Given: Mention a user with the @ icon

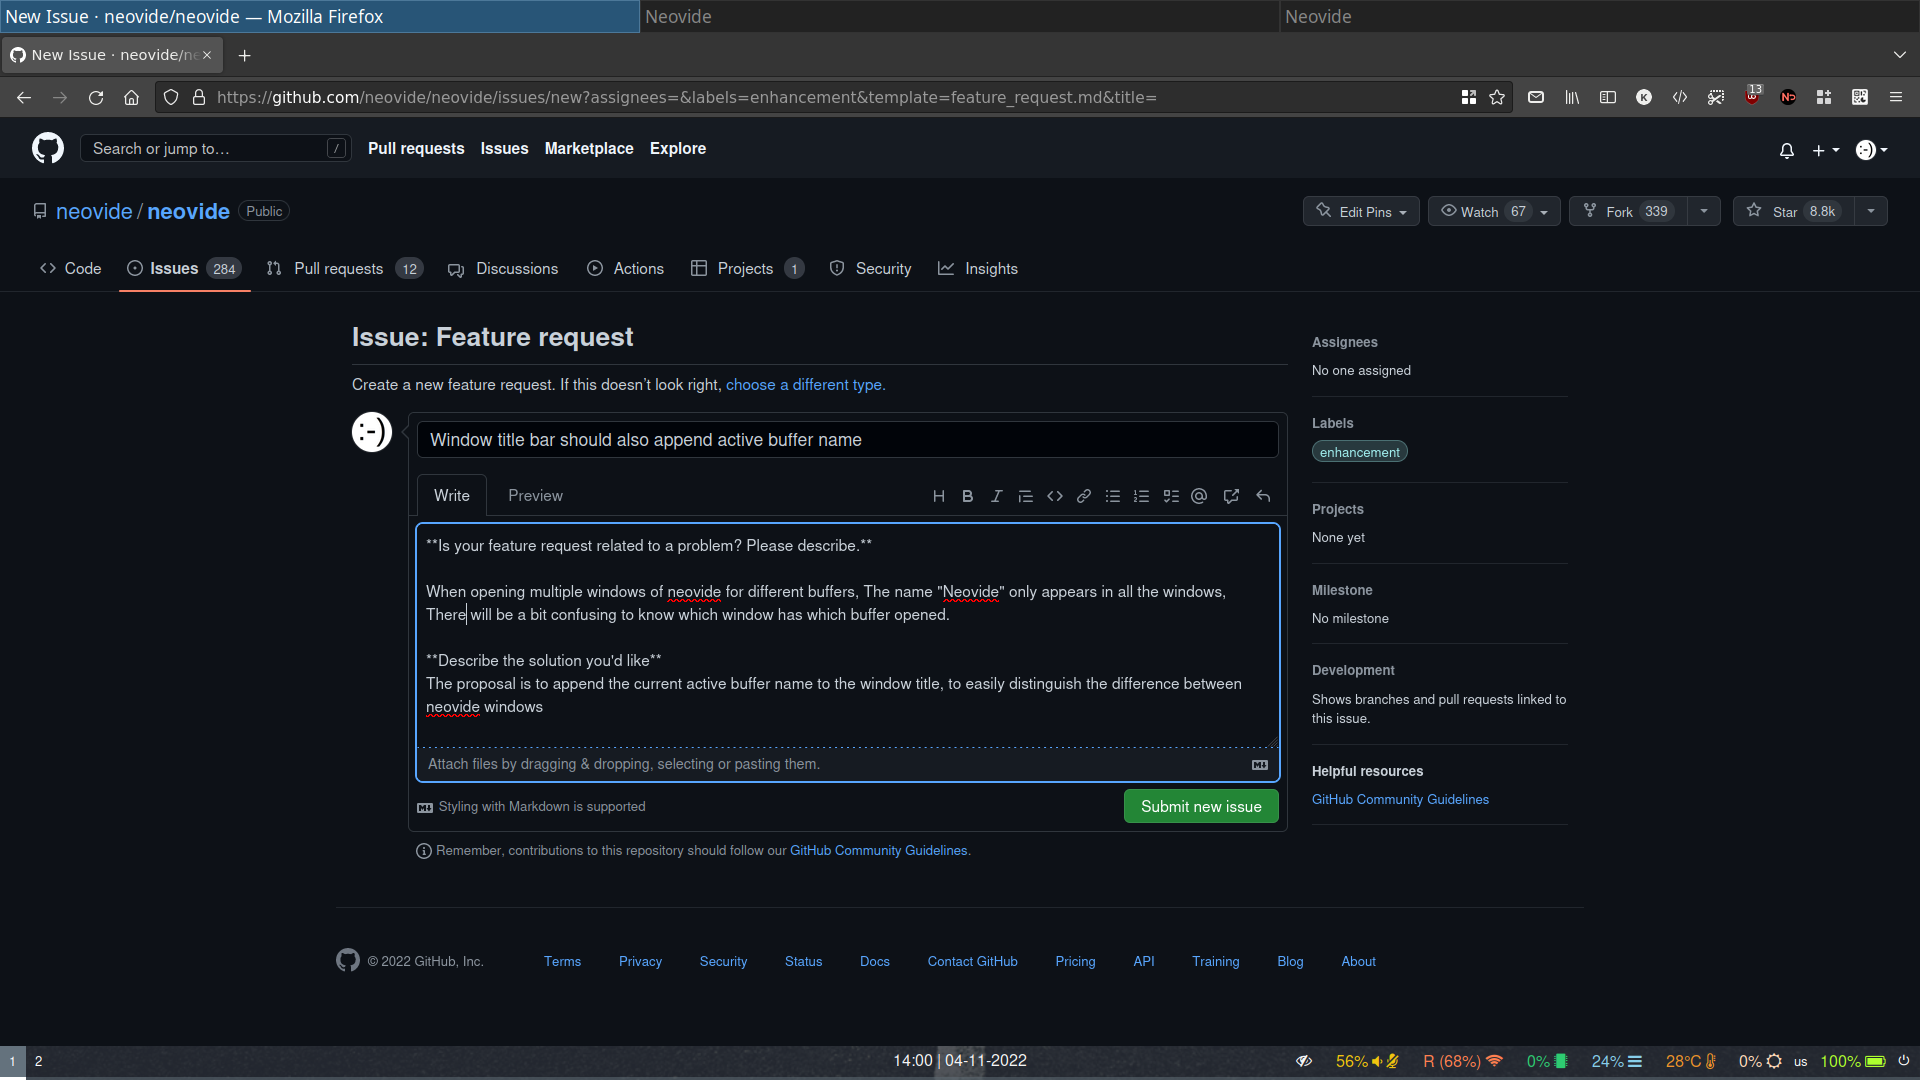Looking at the screenshot, I should pos(1199,495).
